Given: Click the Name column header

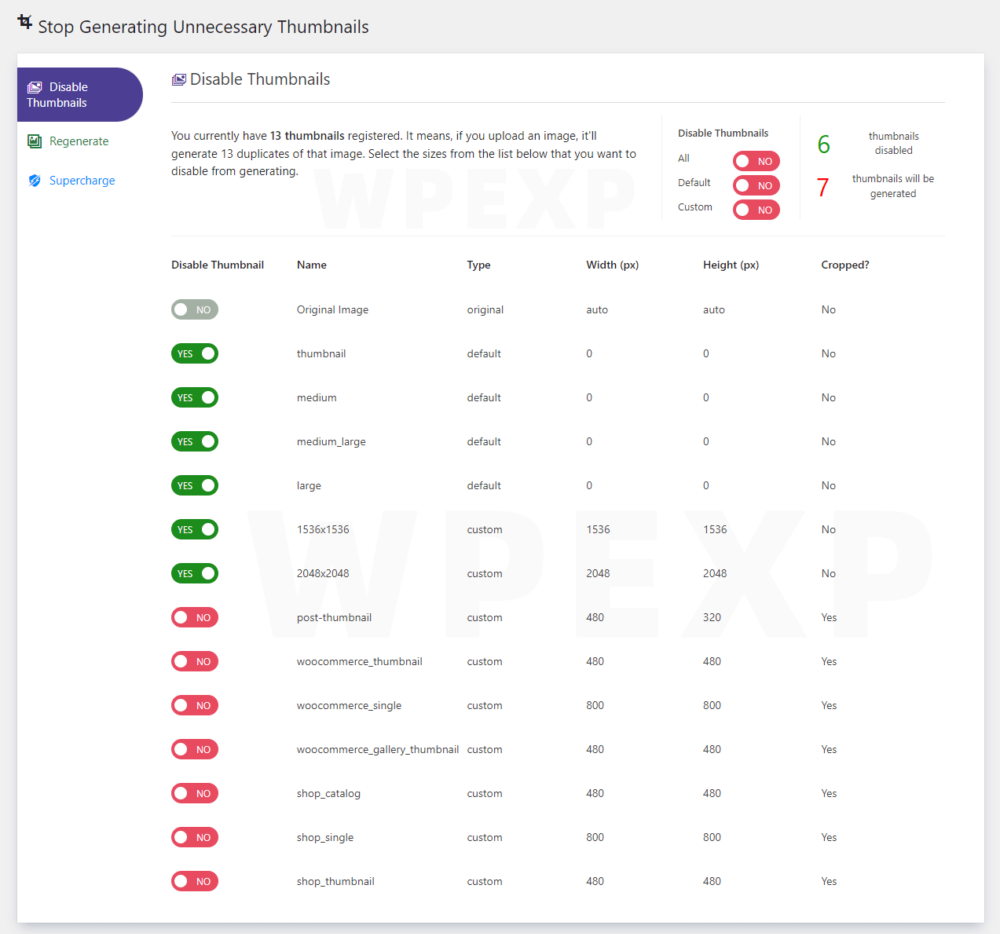Looking at the screenshot, I should 312,265.
